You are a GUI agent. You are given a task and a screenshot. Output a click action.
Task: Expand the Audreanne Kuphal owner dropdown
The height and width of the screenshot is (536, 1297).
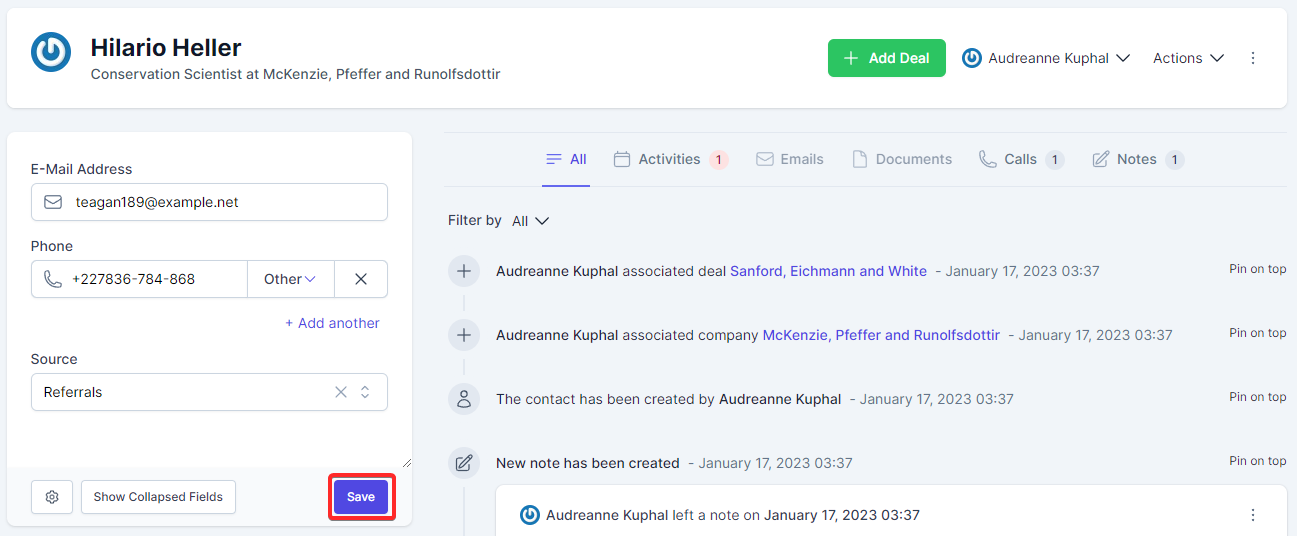[x=1046, y=58]
